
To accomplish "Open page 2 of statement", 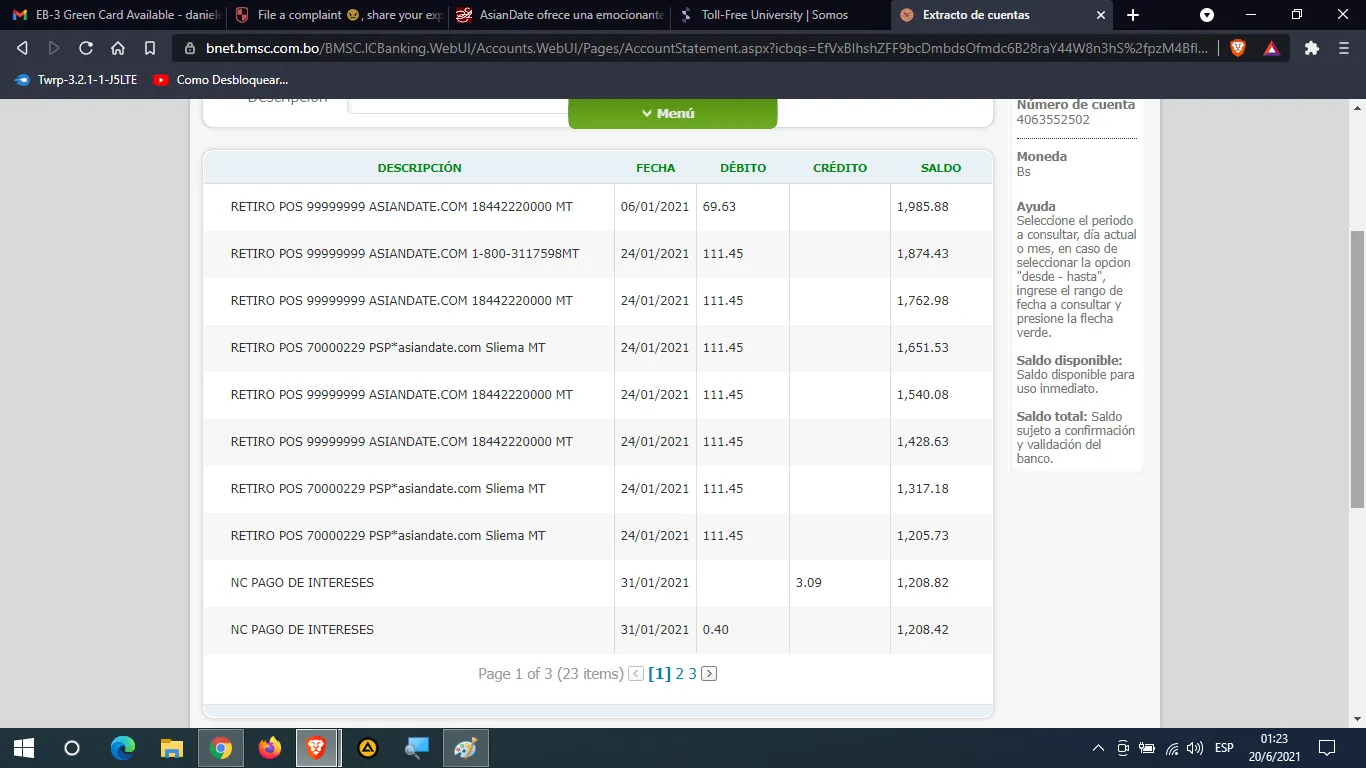I will [679, 674].
